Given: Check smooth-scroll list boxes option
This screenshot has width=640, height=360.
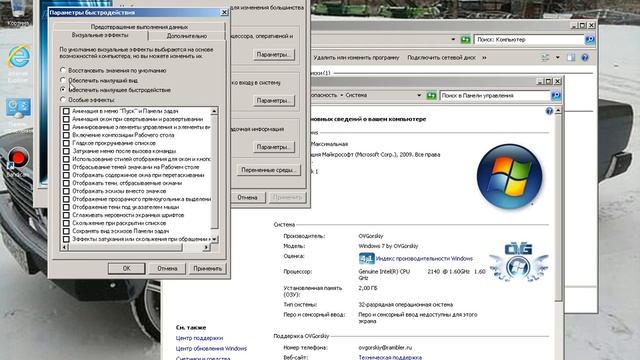Looking at the screenshot, I should (66, 143).
